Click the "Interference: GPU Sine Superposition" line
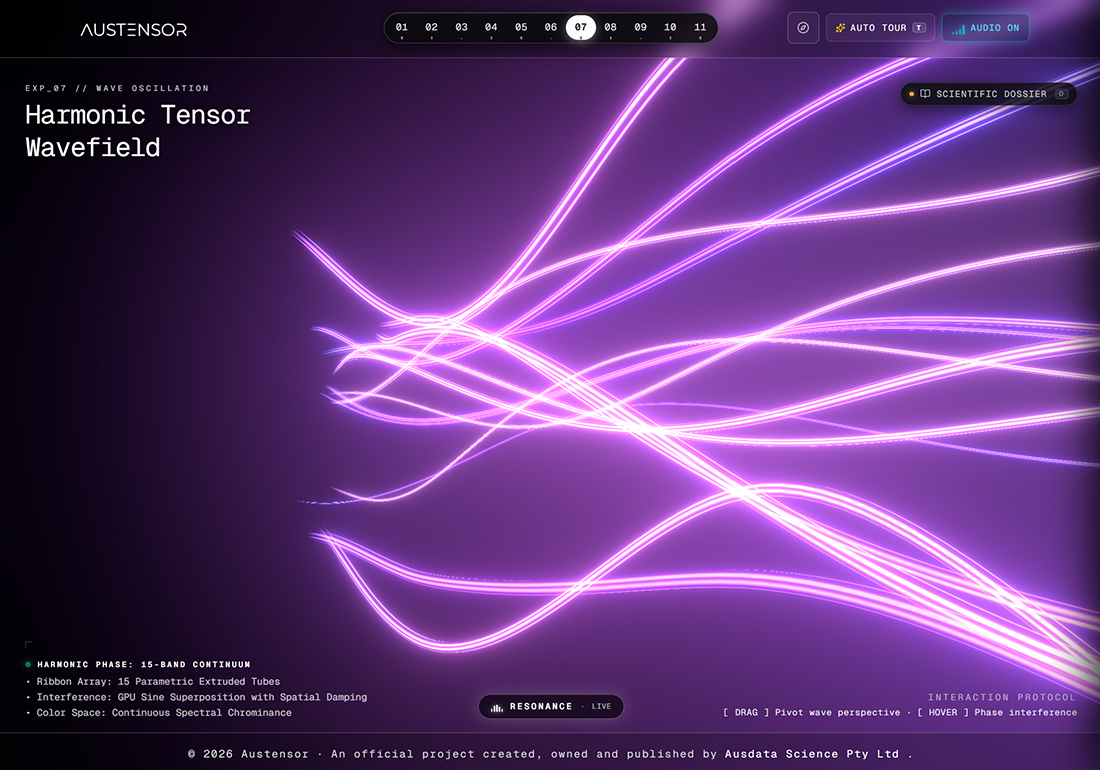 pyautogui.click(x=201, y=697)
